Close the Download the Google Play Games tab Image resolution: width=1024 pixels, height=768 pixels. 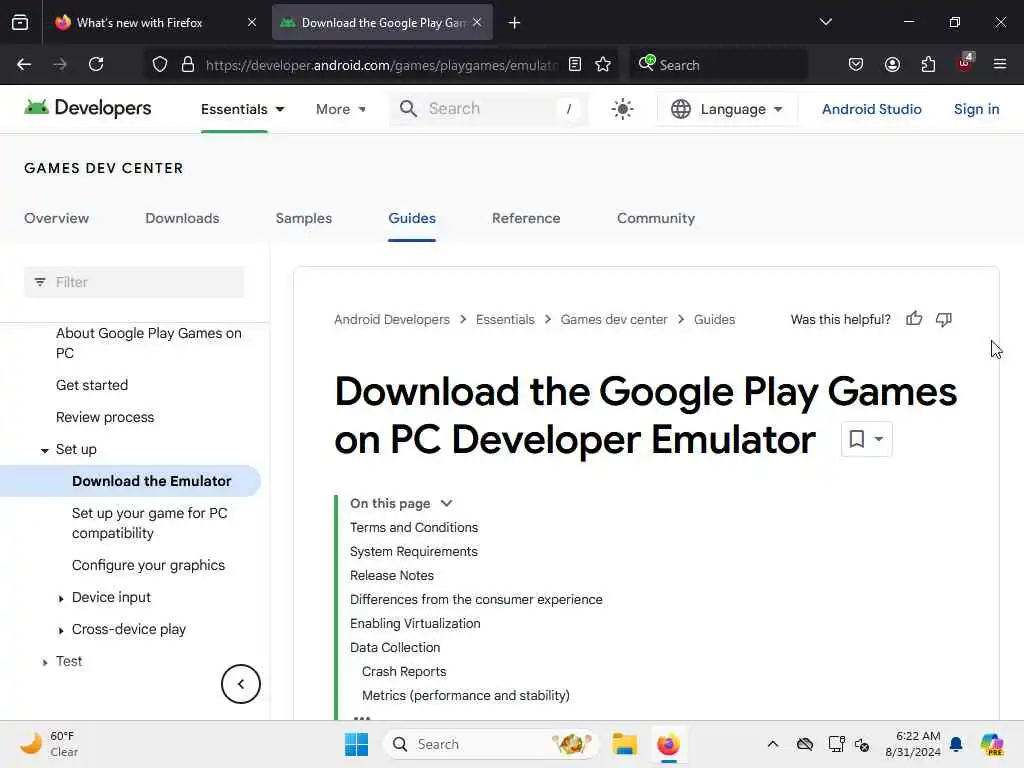coord(477,22)
